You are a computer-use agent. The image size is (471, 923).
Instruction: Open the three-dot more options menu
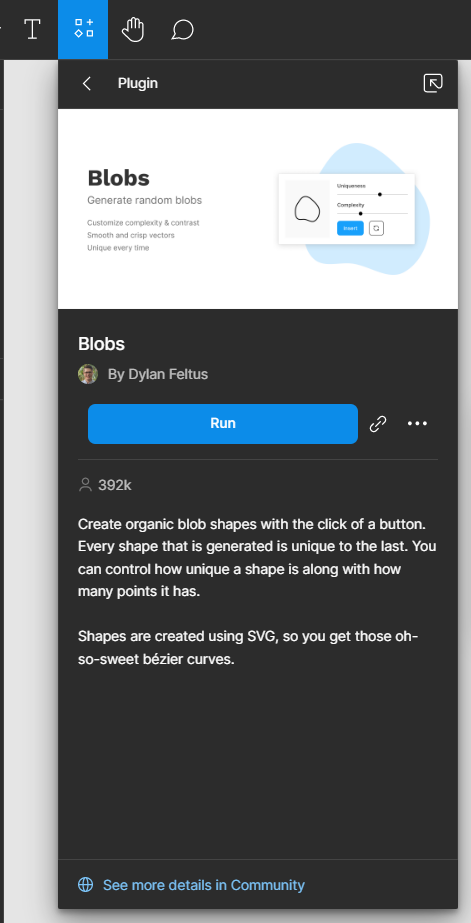tap(417, 423)
